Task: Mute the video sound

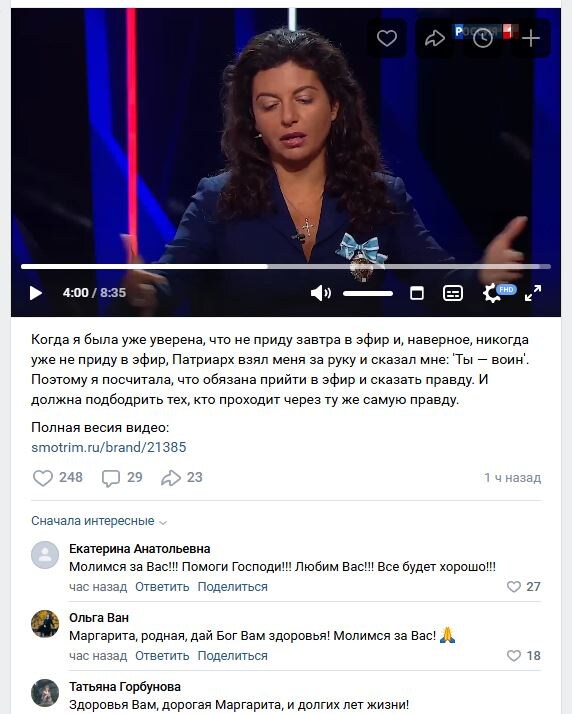Action: (x=321, y=293)
